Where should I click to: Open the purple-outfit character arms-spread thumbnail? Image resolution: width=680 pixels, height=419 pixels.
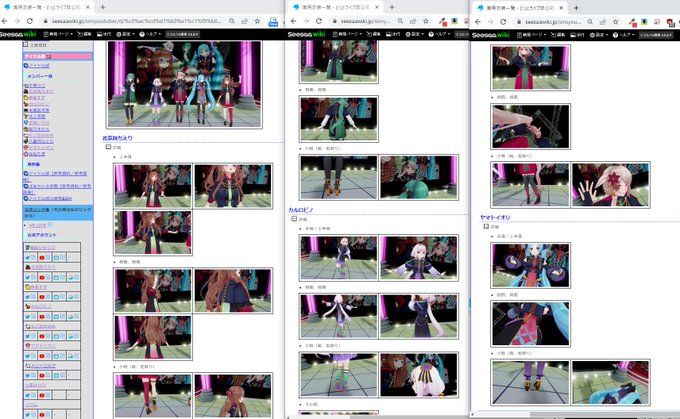click(419, 258)
